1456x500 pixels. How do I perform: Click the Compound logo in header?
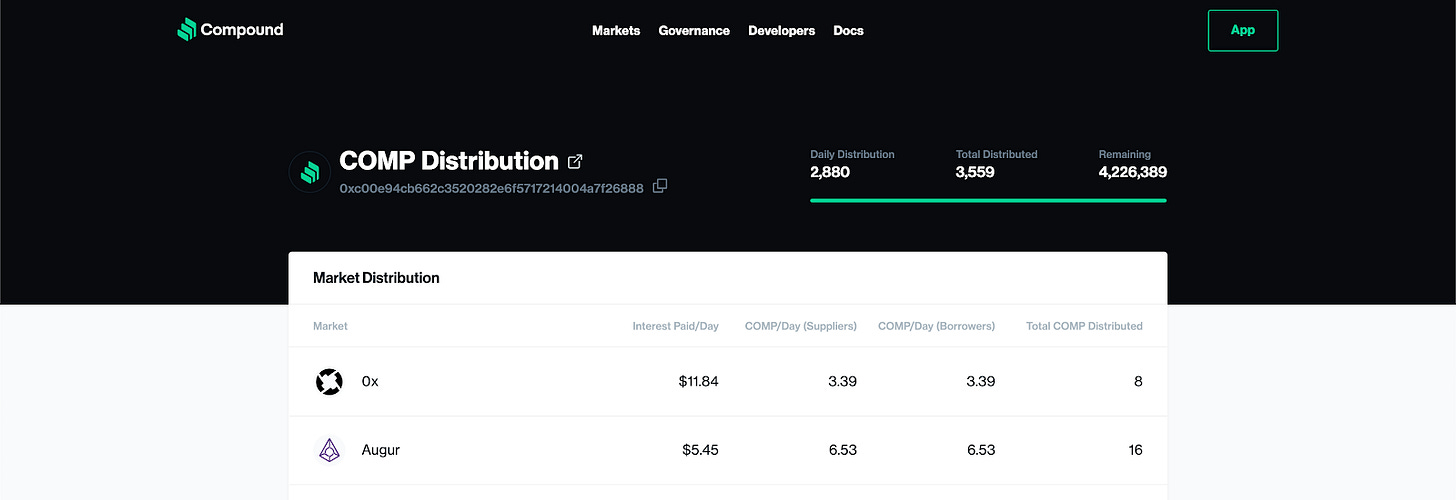(230, 30)
